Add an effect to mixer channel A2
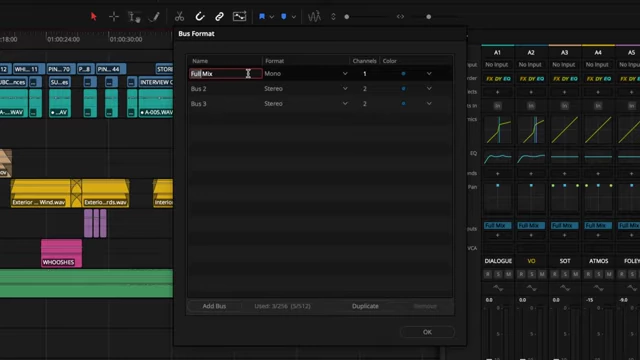Image resolution: width=640 pixels, height=360 pixels. pos(531,92)
